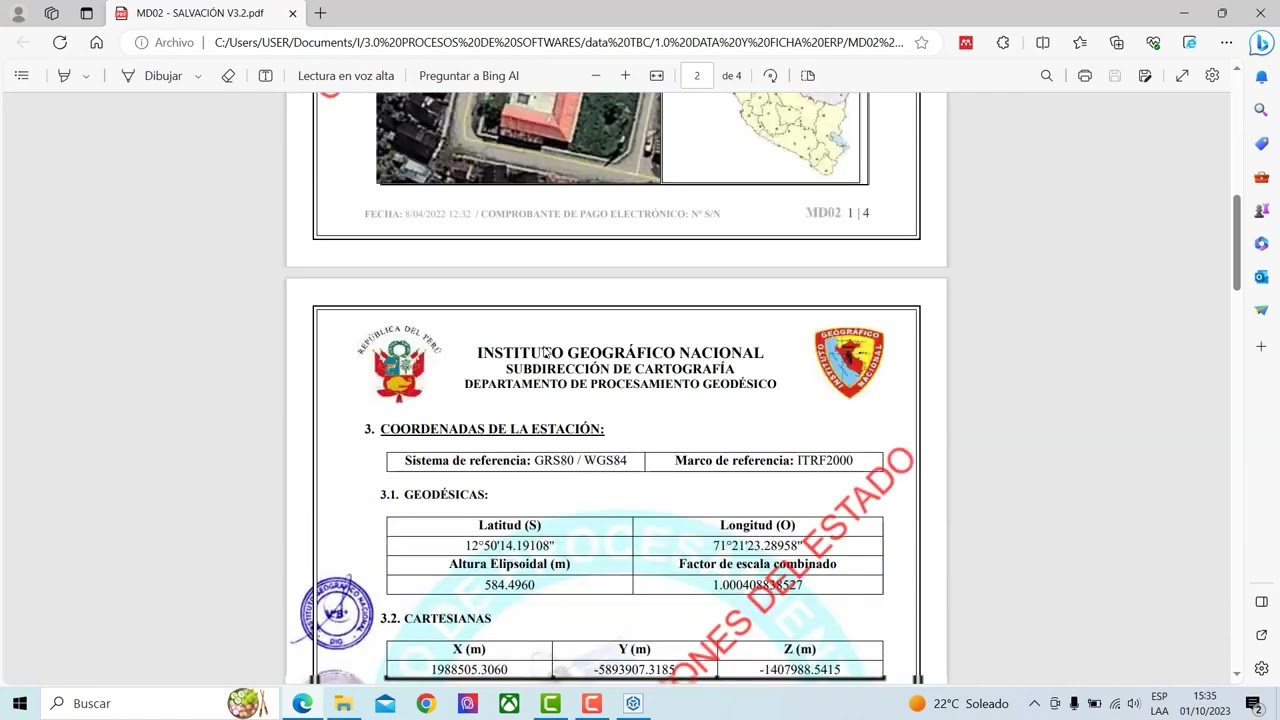Open find in PDF search

tap(1047, 76)
